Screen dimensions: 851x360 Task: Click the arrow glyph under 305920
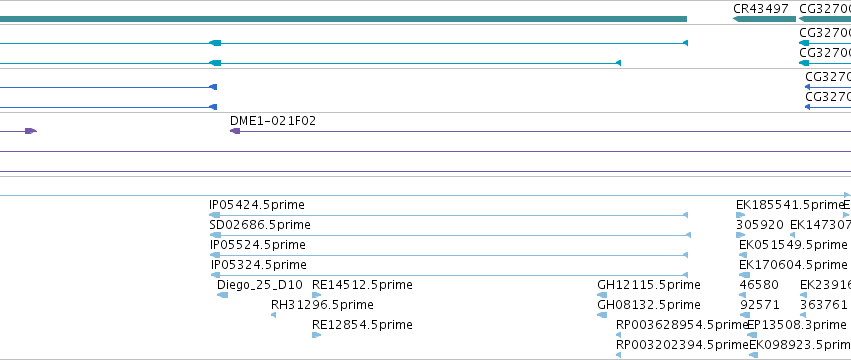tap(740, 235)
